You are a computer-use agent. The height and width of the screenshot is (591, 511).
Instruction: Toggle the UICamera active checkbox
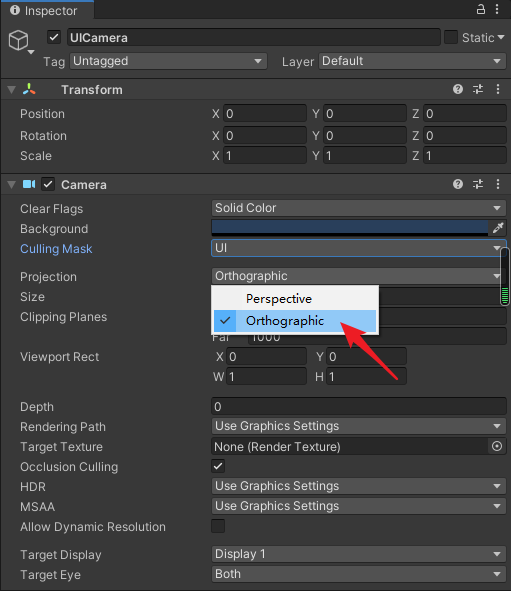[54, 37]
